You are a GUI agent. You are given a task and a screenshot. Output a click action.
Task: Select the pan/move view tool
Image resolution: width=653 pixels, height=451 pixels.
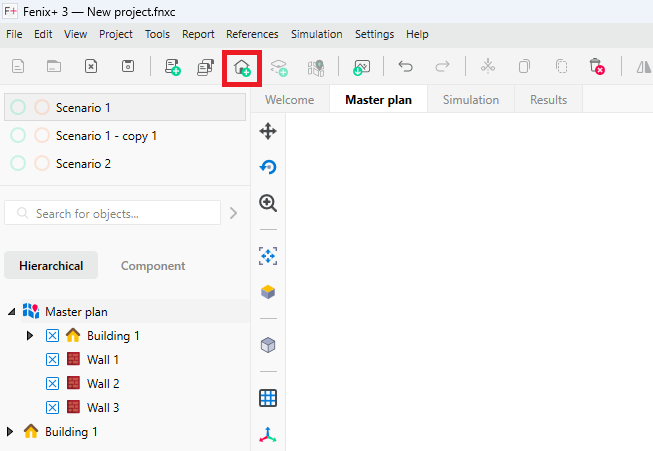coord(268,131)
